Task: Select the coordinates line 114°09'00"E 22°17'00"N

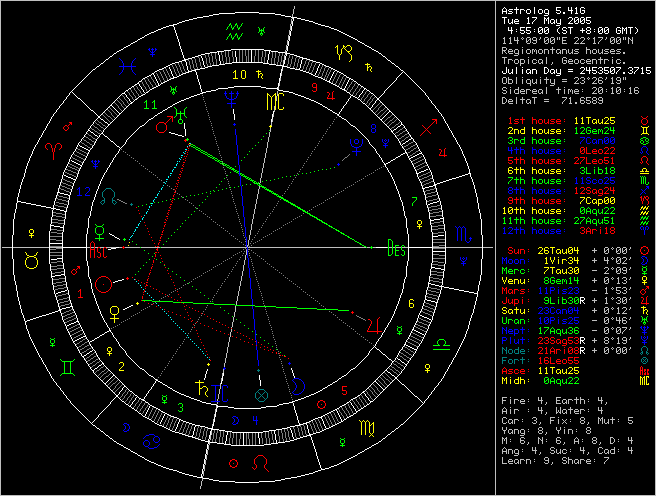Action: click(567, 41)
